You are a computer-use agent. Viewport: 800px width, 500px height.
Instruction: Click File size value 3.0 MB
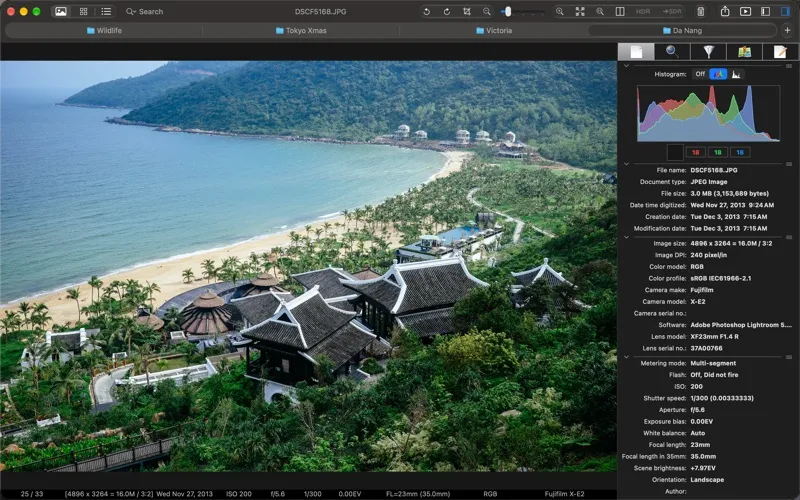(730, 193)
